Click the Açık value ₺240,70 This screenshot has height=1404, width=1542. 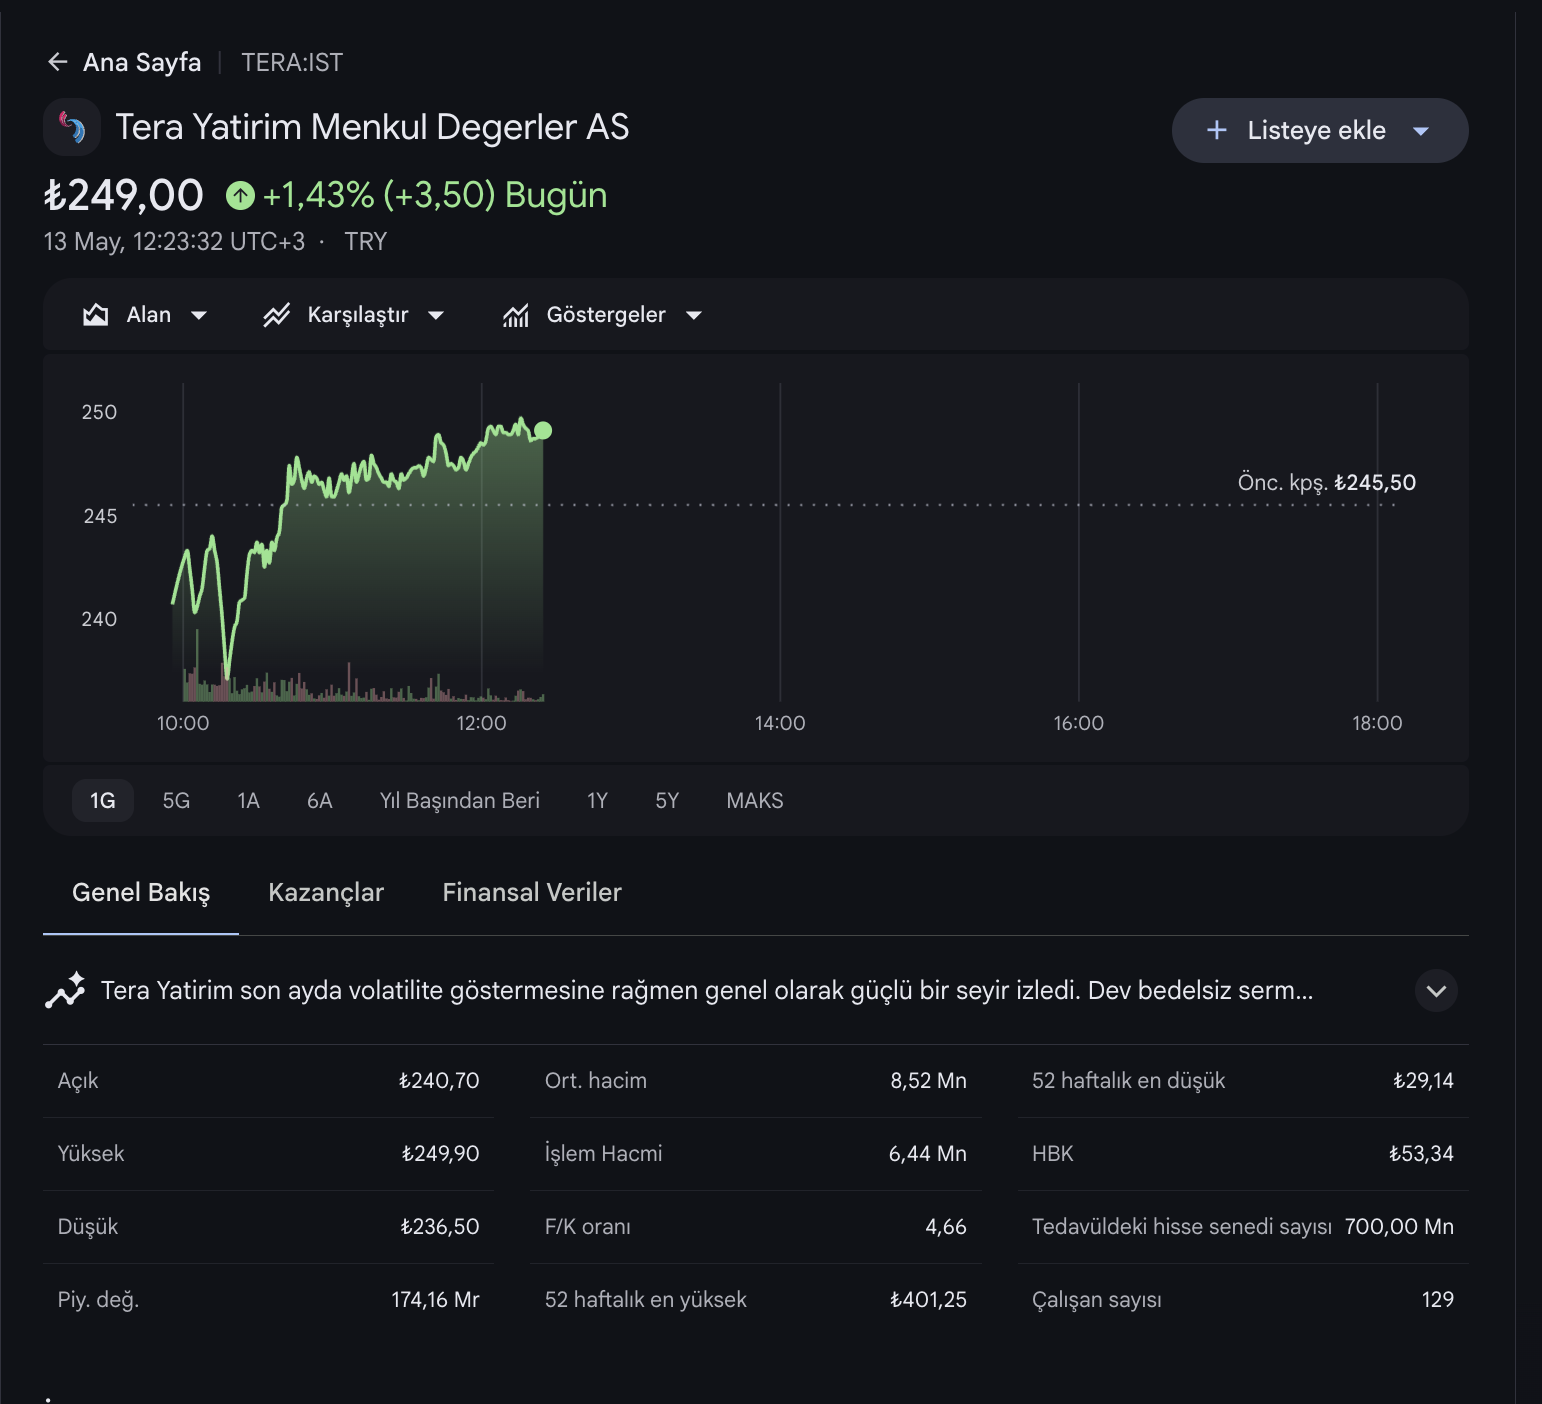coord(439,1081)
